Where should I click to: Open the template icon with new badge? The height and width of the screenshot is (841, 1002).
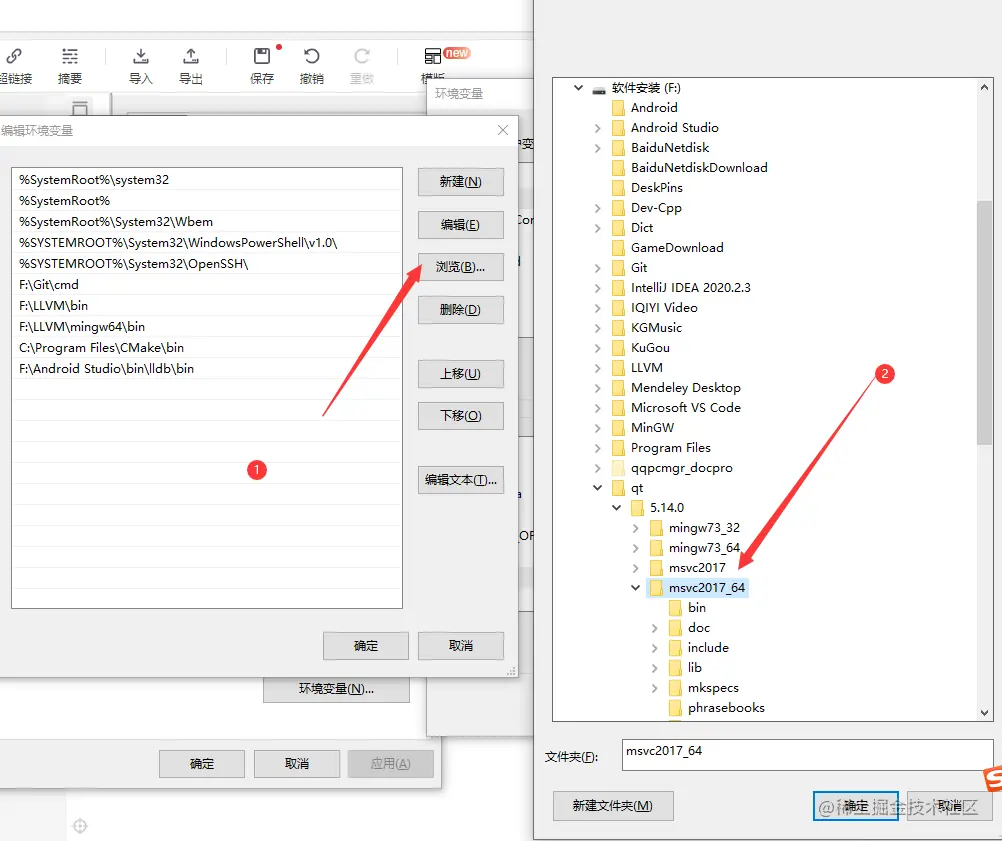pos(433,56)
